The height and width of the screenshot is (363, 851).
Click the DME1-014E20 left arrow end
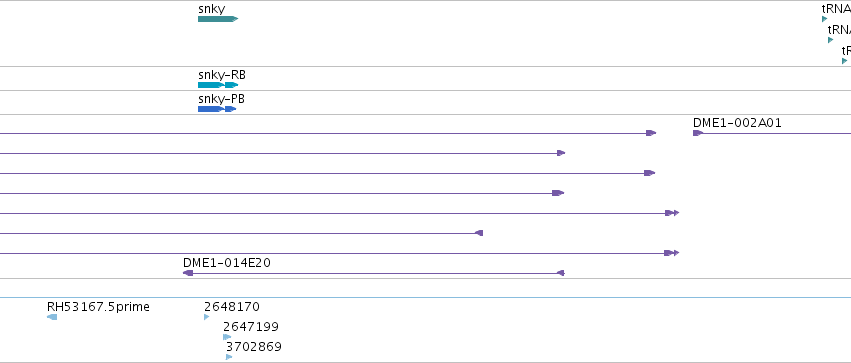[x=188, y=273]
